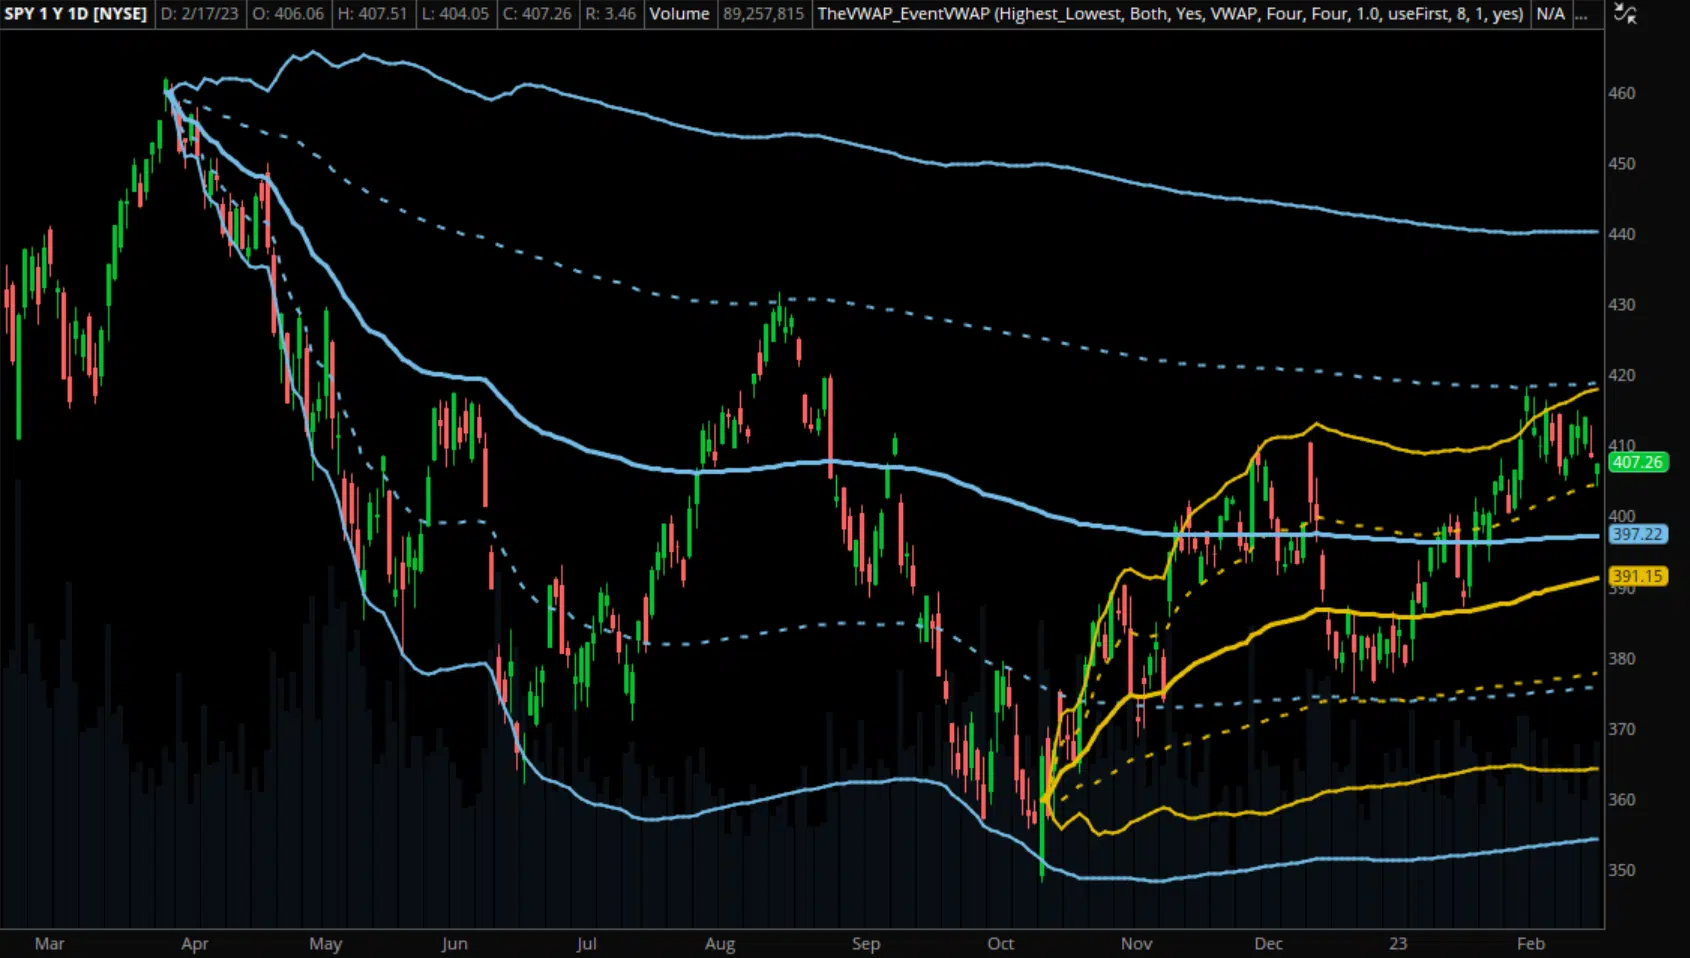Click the 'Aug' label on the time axis

[x=720, y=944]
